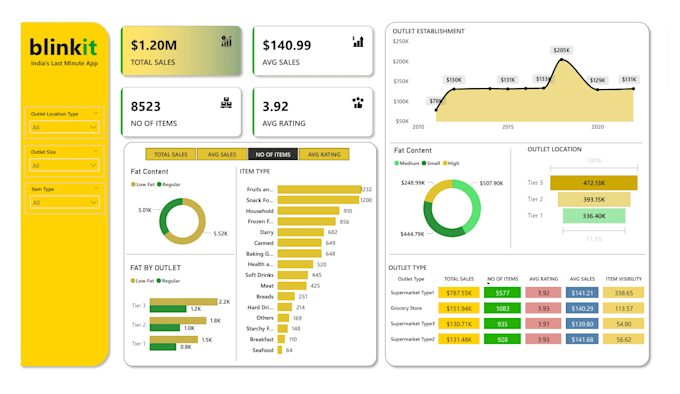Select the Baking G... bar showing 648

(300, 254)
